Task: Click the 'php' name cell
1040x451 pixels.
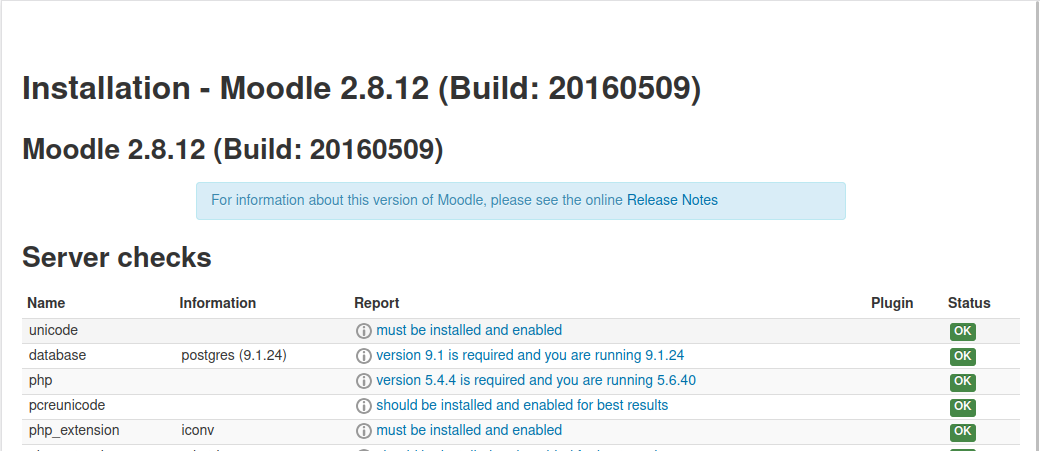Action: coord(40,381)
